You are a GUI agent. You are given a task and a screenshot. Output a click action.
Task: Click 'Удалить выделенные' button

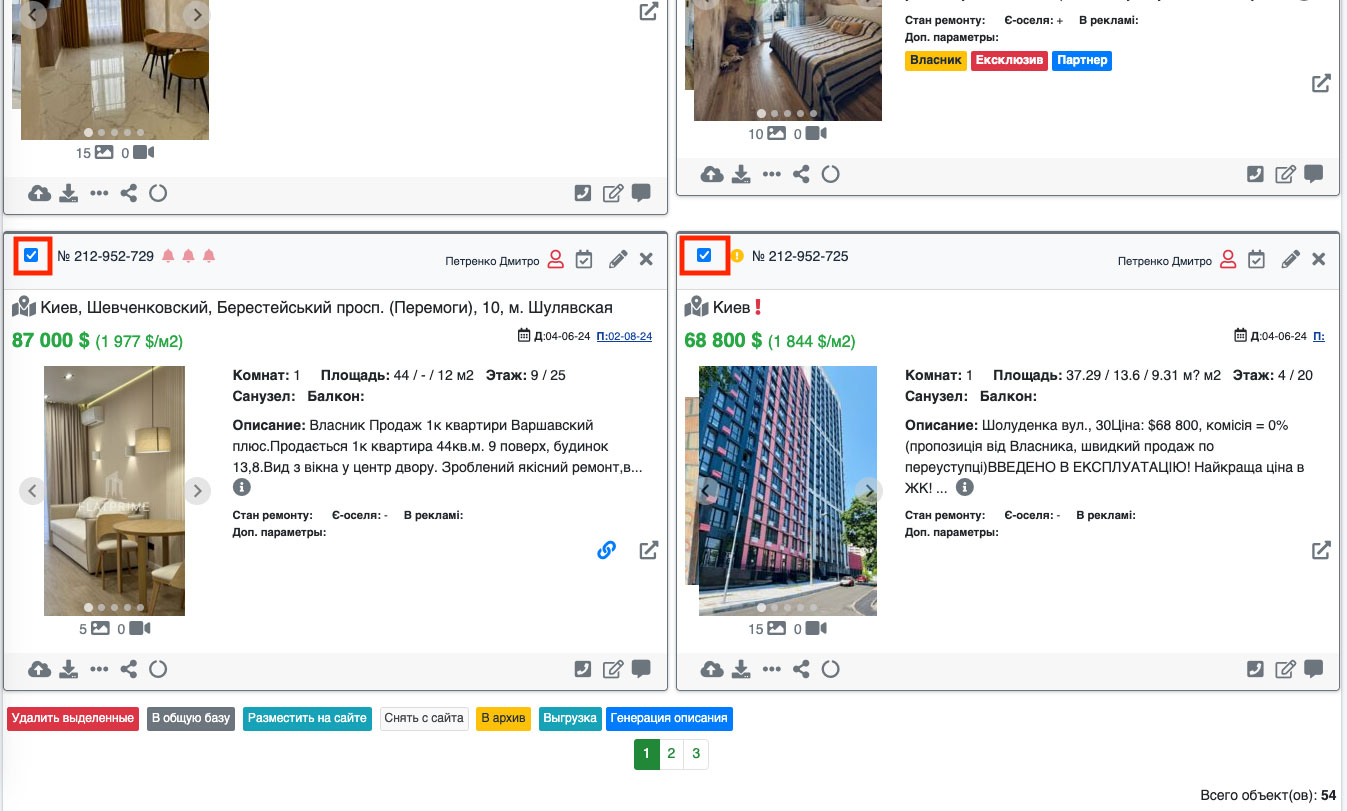click(73, 718)
